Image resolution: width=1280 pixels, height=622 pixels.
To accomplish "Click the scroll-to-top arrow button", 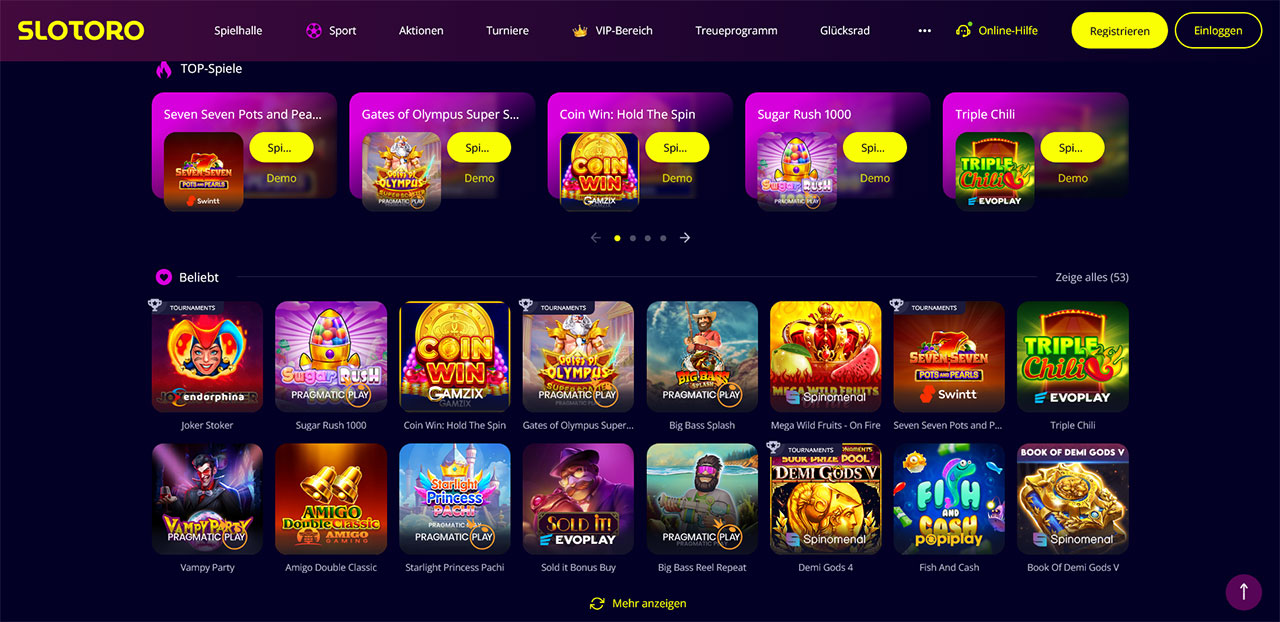I will click(1244, 591).
